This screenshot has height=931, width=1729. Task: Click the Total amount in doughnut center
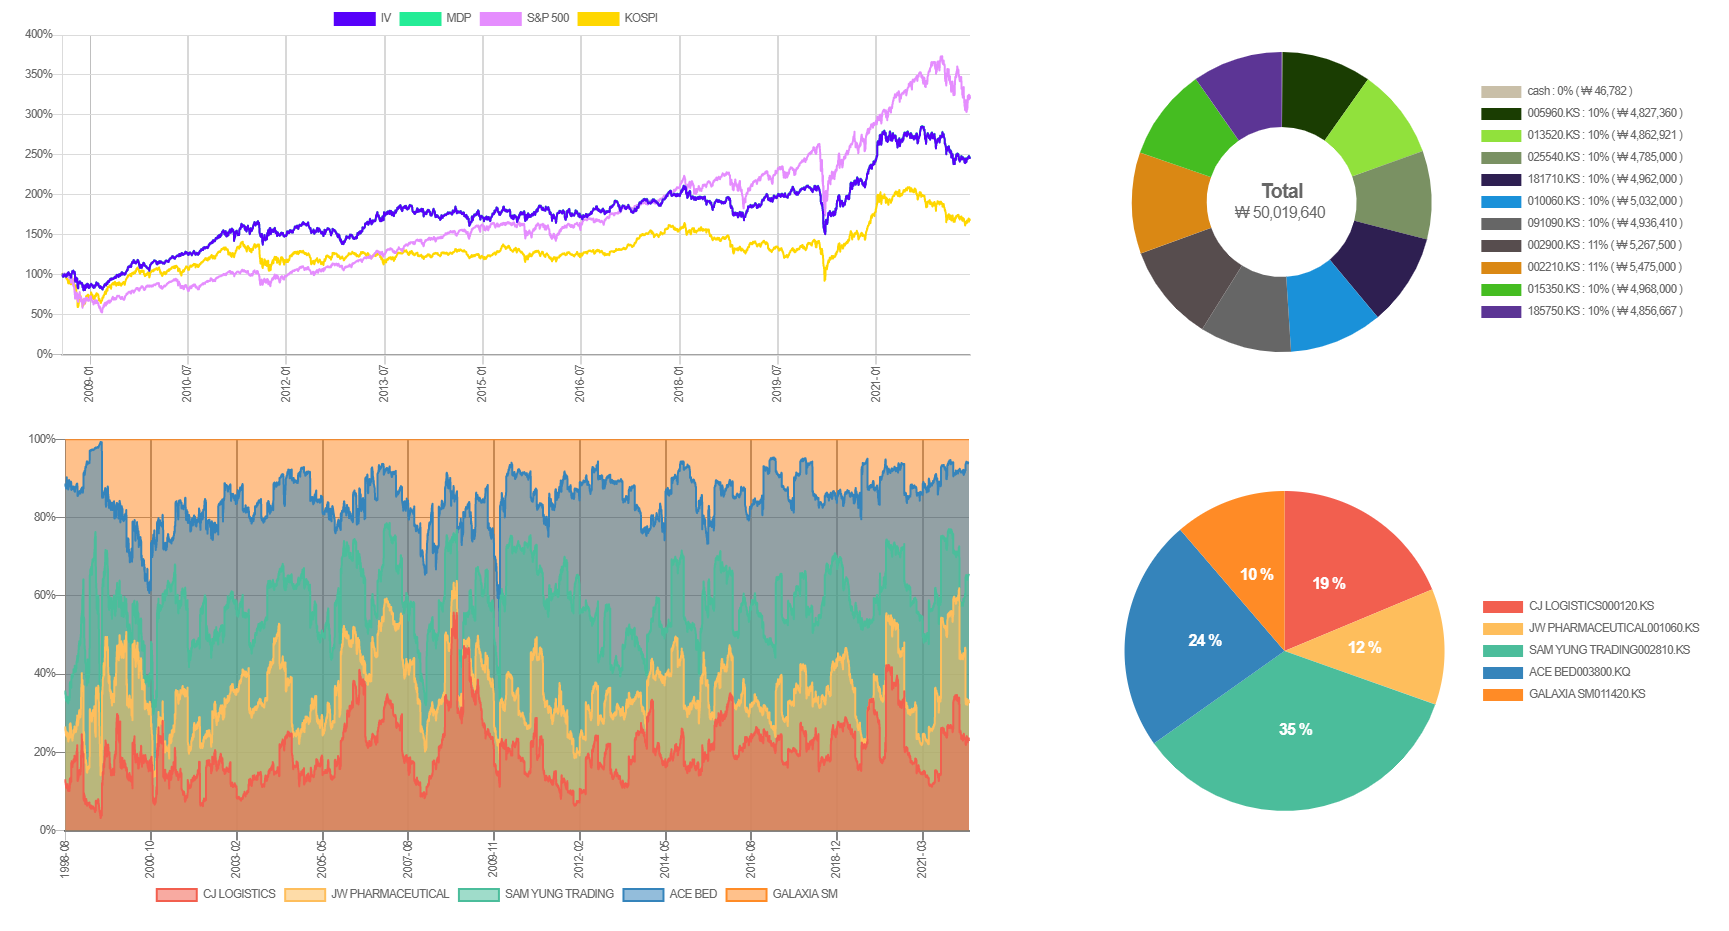(x=1280, y=212)
